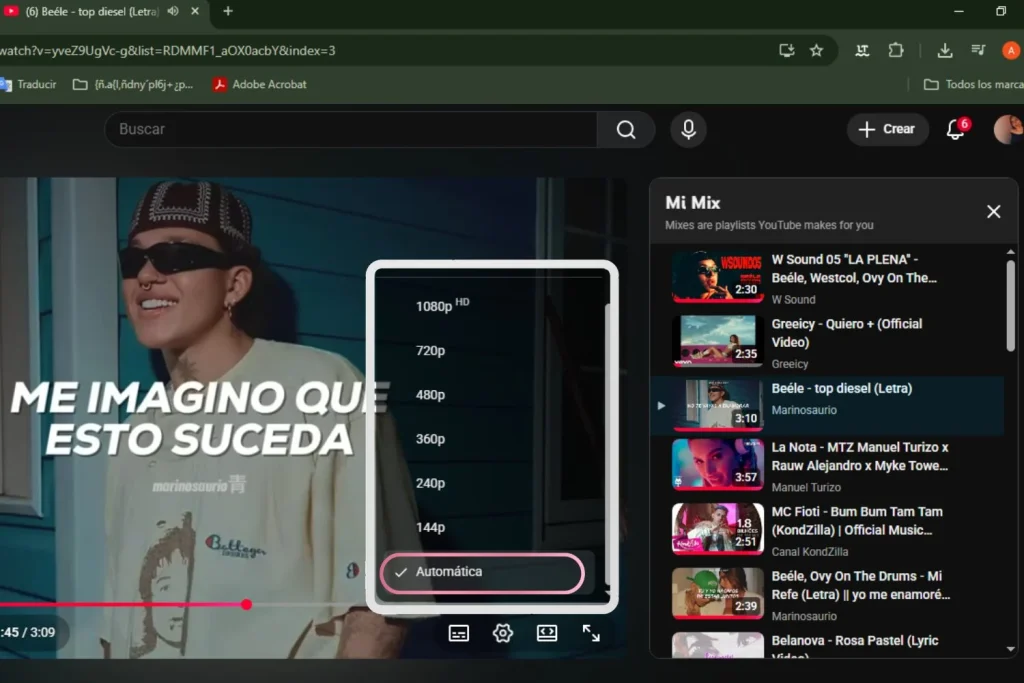The image size is (1024, 683).
Task: Close the Mi Mix playlist panel
Action: click(993, 211)
